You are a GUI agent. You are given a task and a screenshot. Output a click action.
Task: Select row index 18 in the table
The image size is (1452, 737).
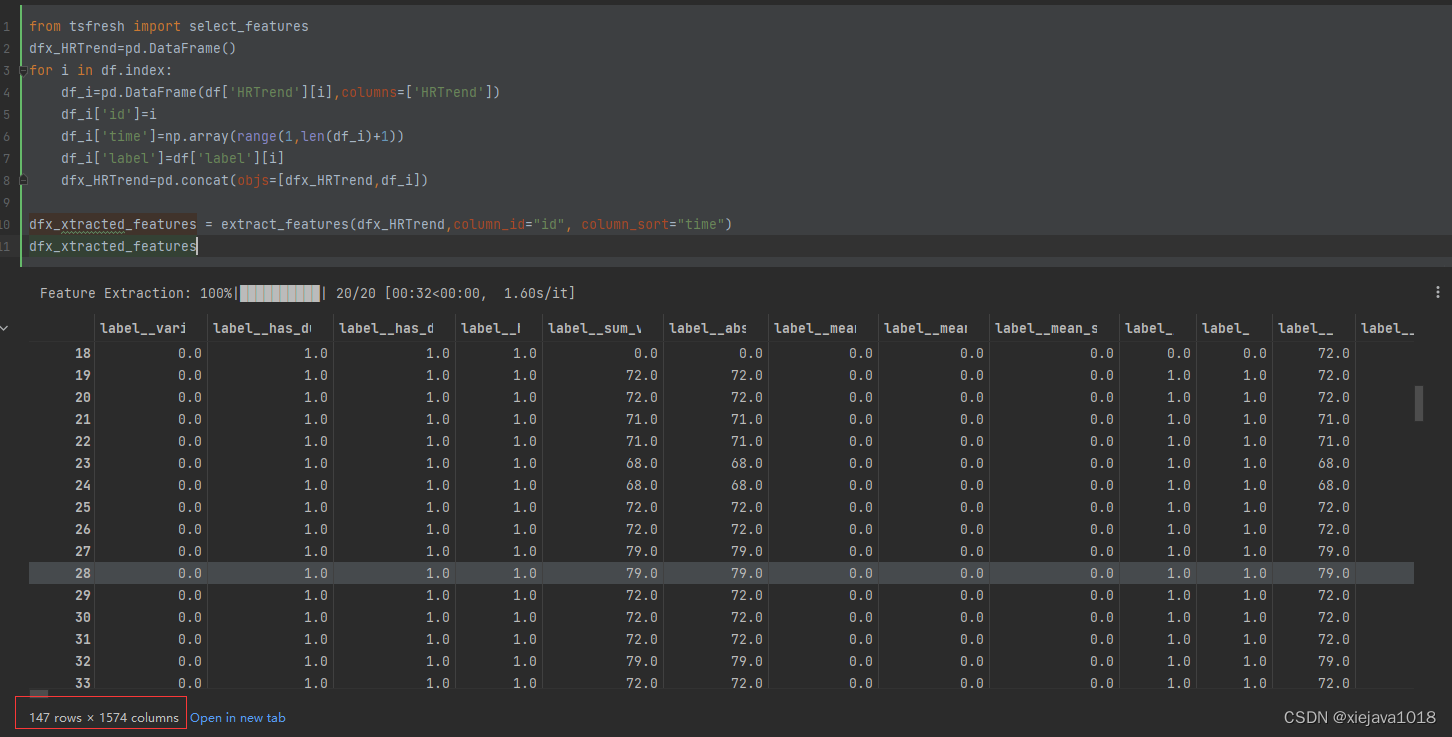tap(83, 353)
